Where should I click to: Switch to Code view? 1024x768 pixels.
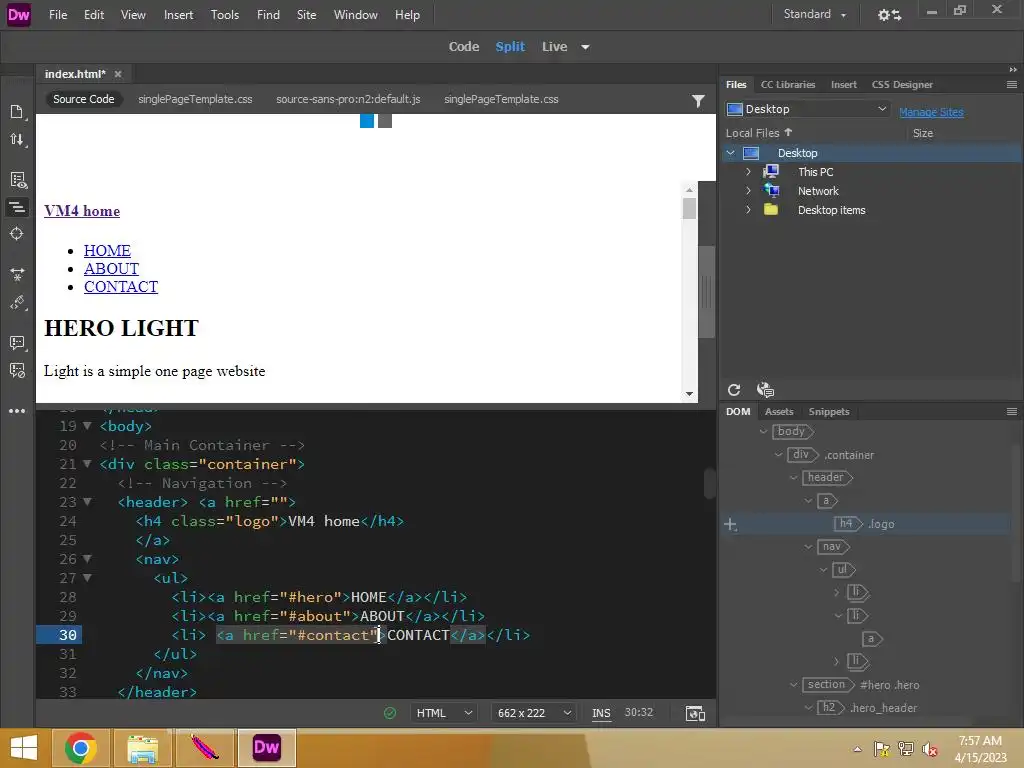(x=464, y=47)
